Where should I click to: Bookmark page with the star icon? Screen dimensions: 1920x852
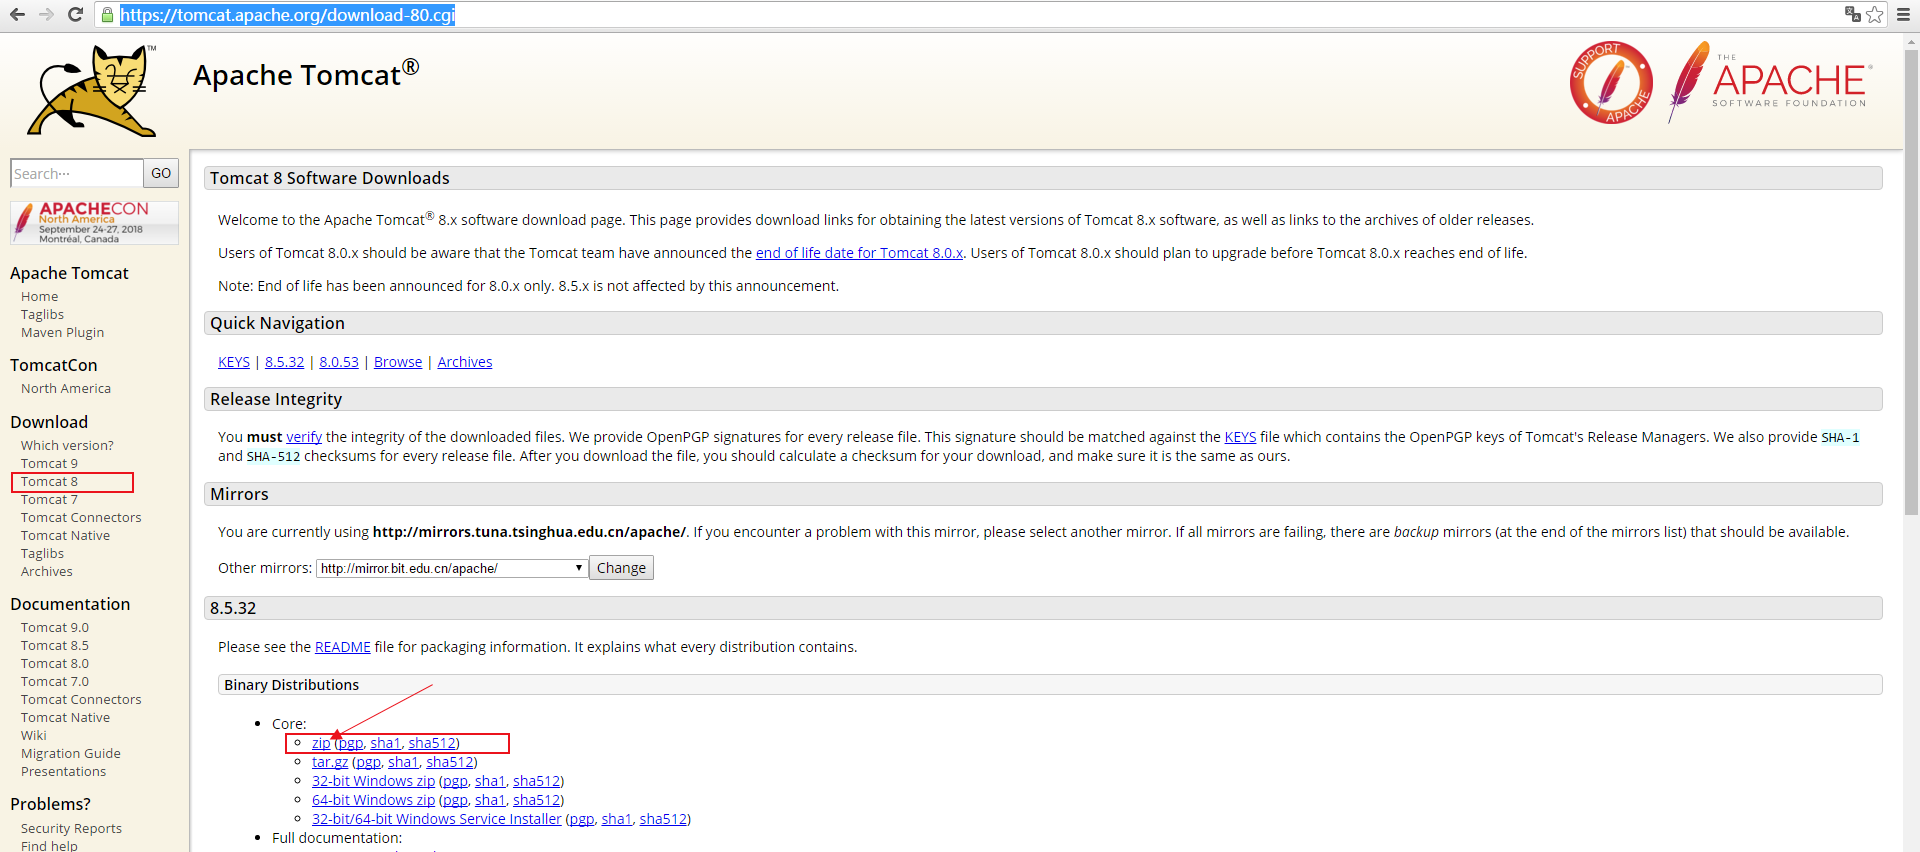[x=1875, y=14]
